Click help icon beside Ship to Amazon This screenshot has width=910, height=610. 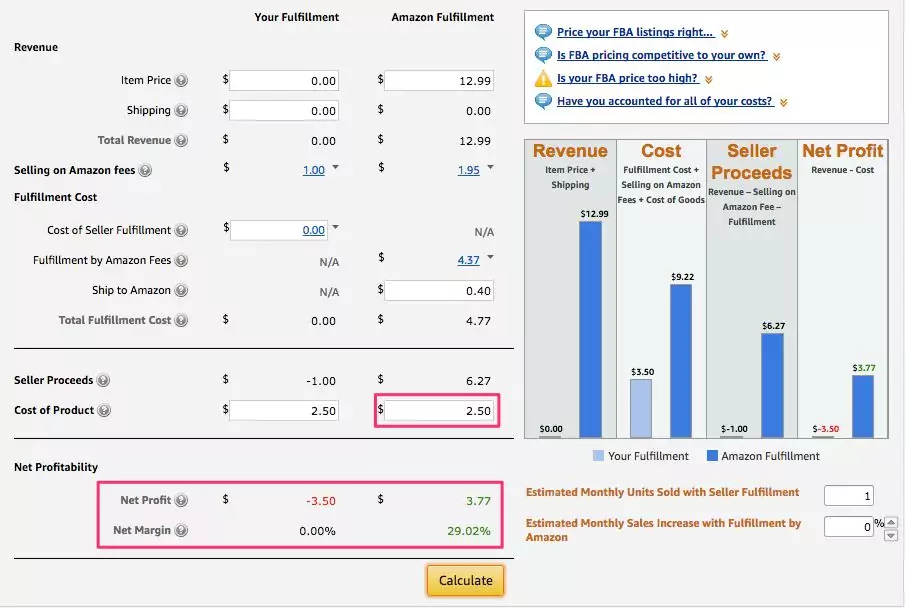[181, 291]
